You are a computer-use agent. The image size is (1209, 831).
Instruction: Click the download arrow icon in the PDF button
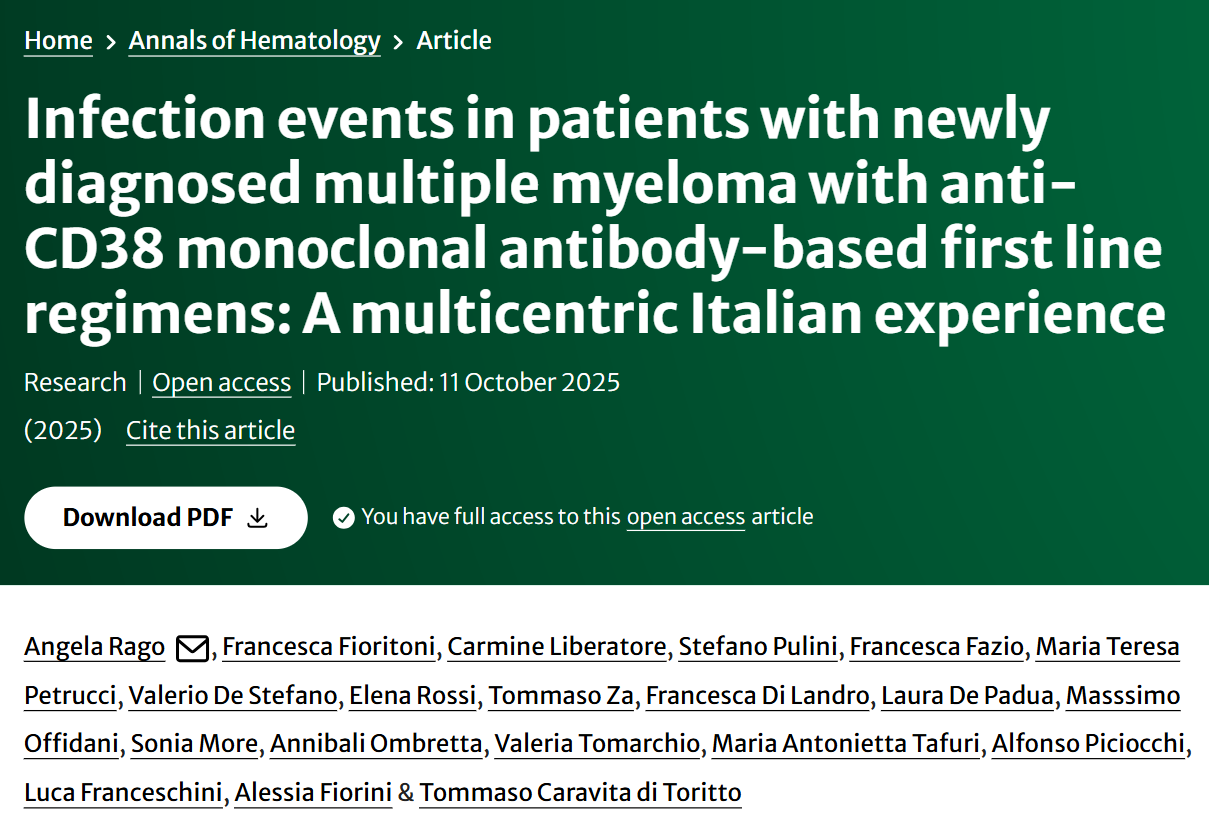pyautogui.click(x=258, y=518)
